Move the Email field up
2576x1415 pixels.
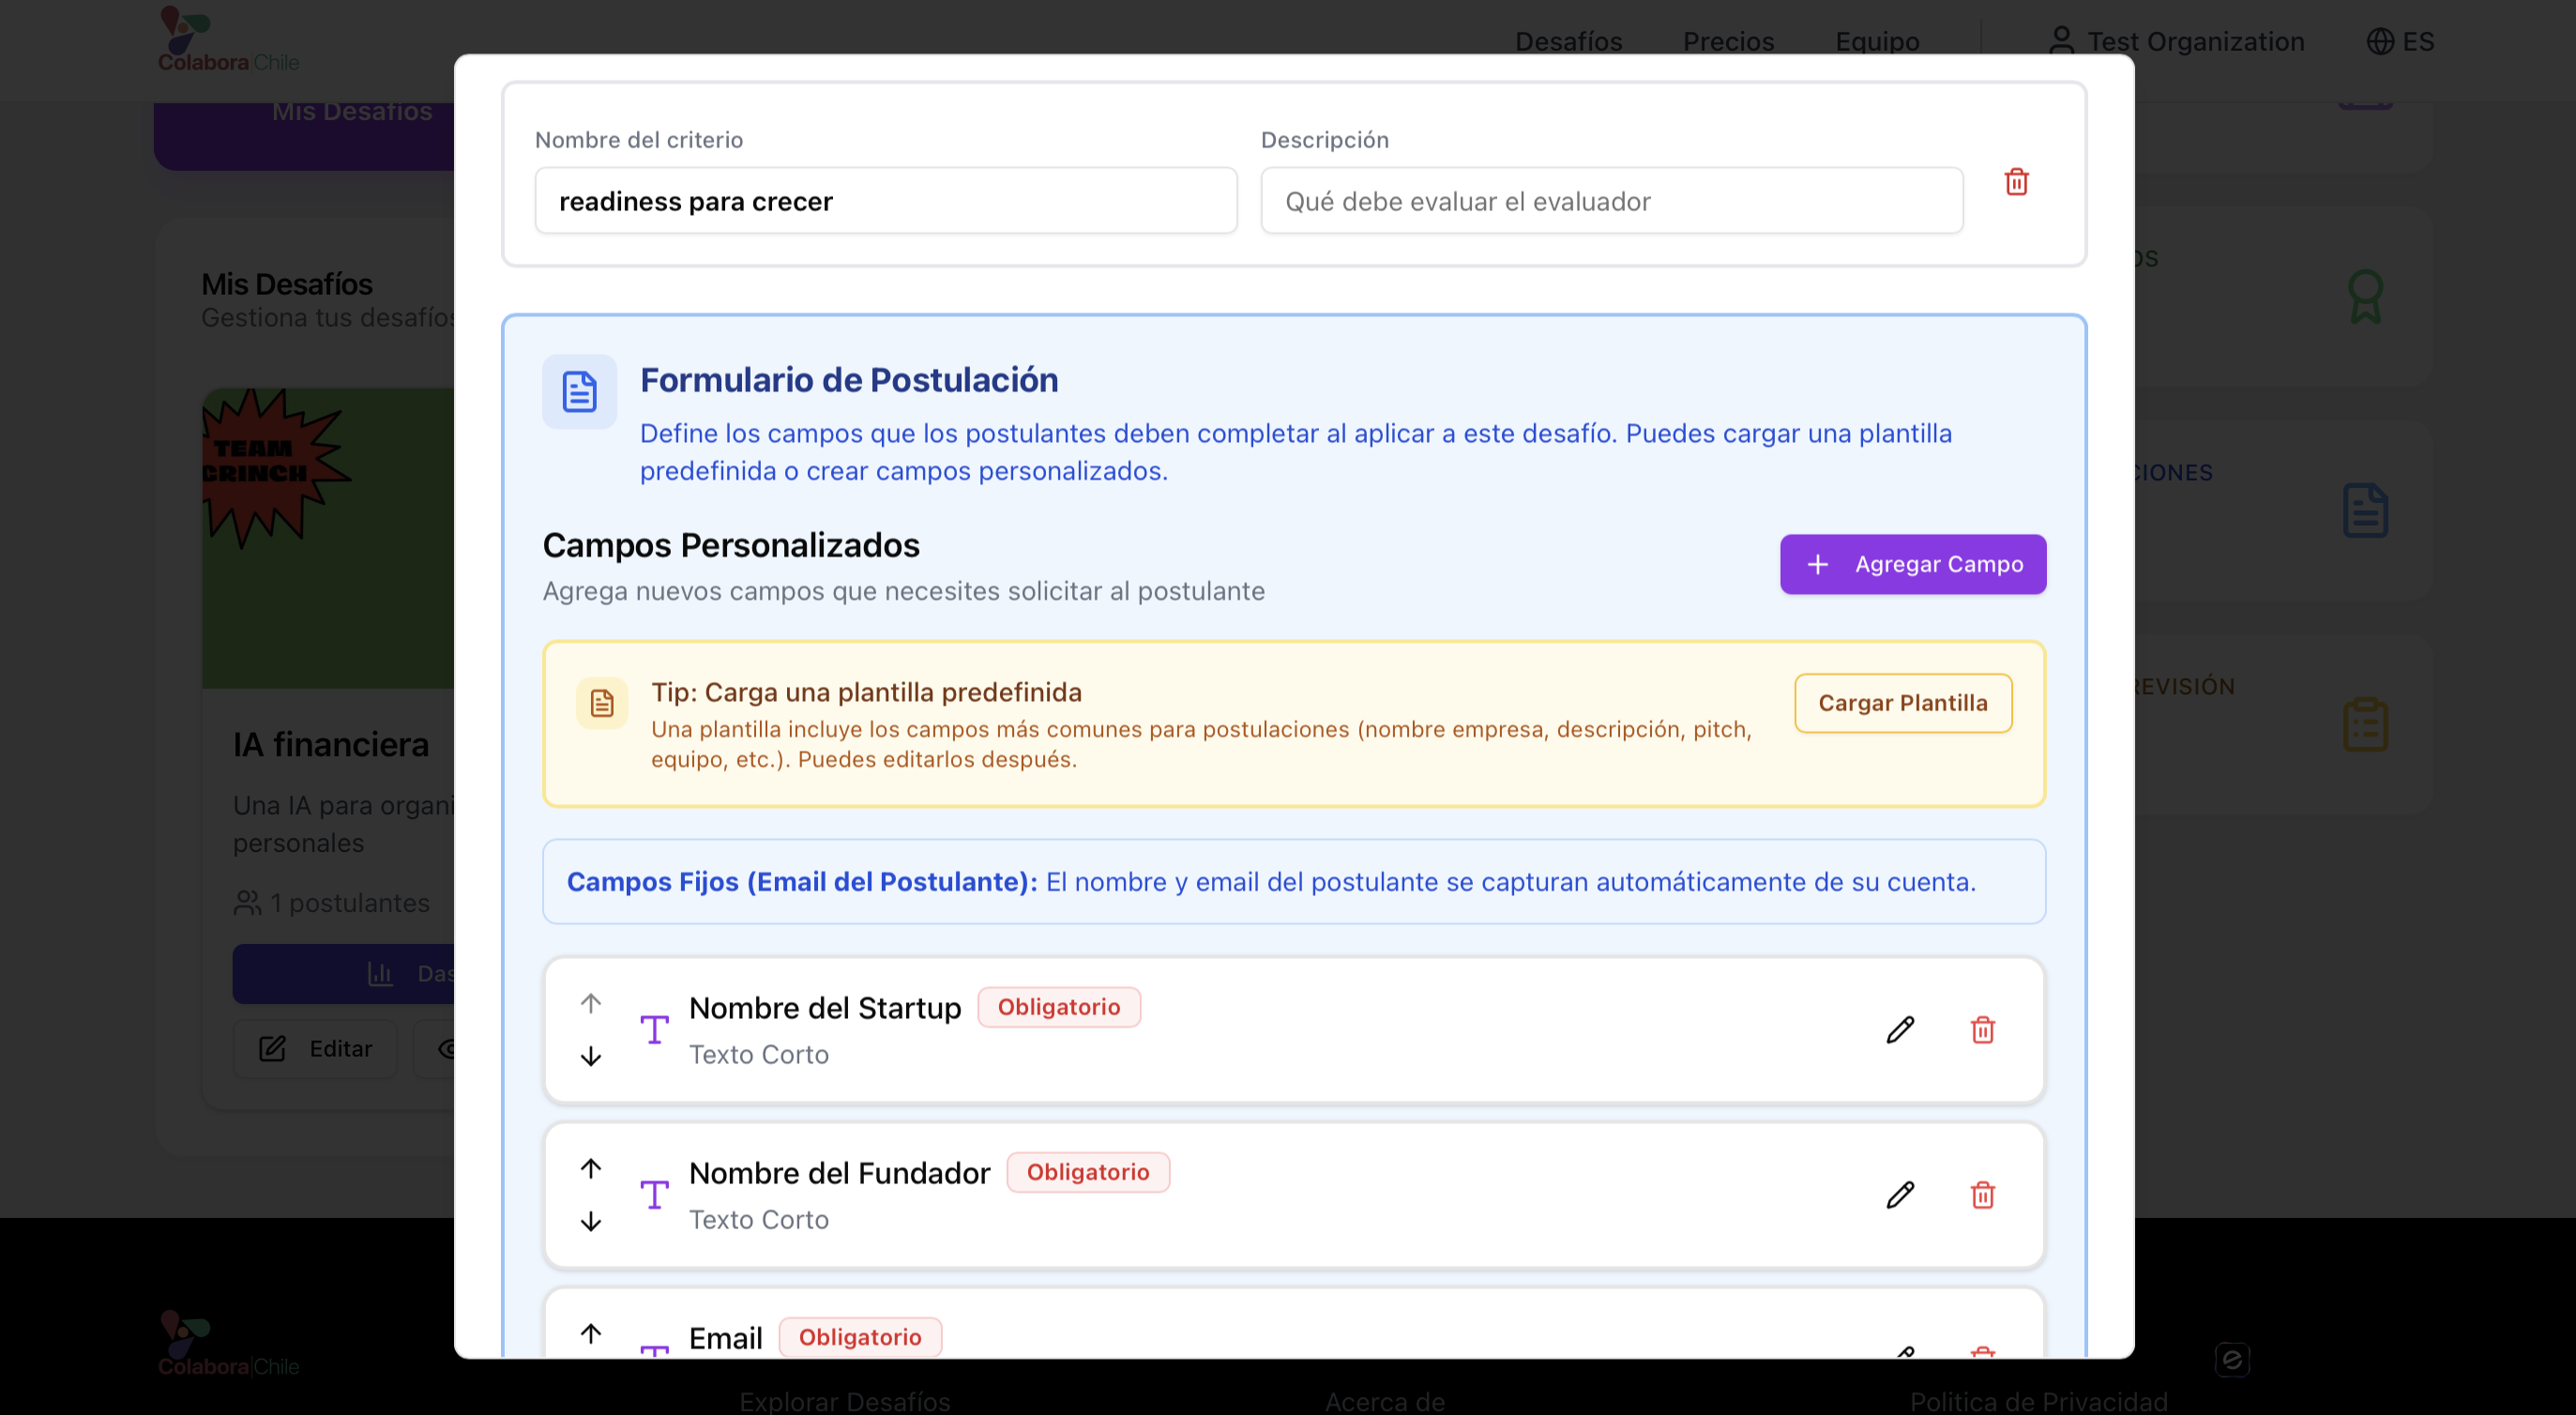[x=591, y=1333]
